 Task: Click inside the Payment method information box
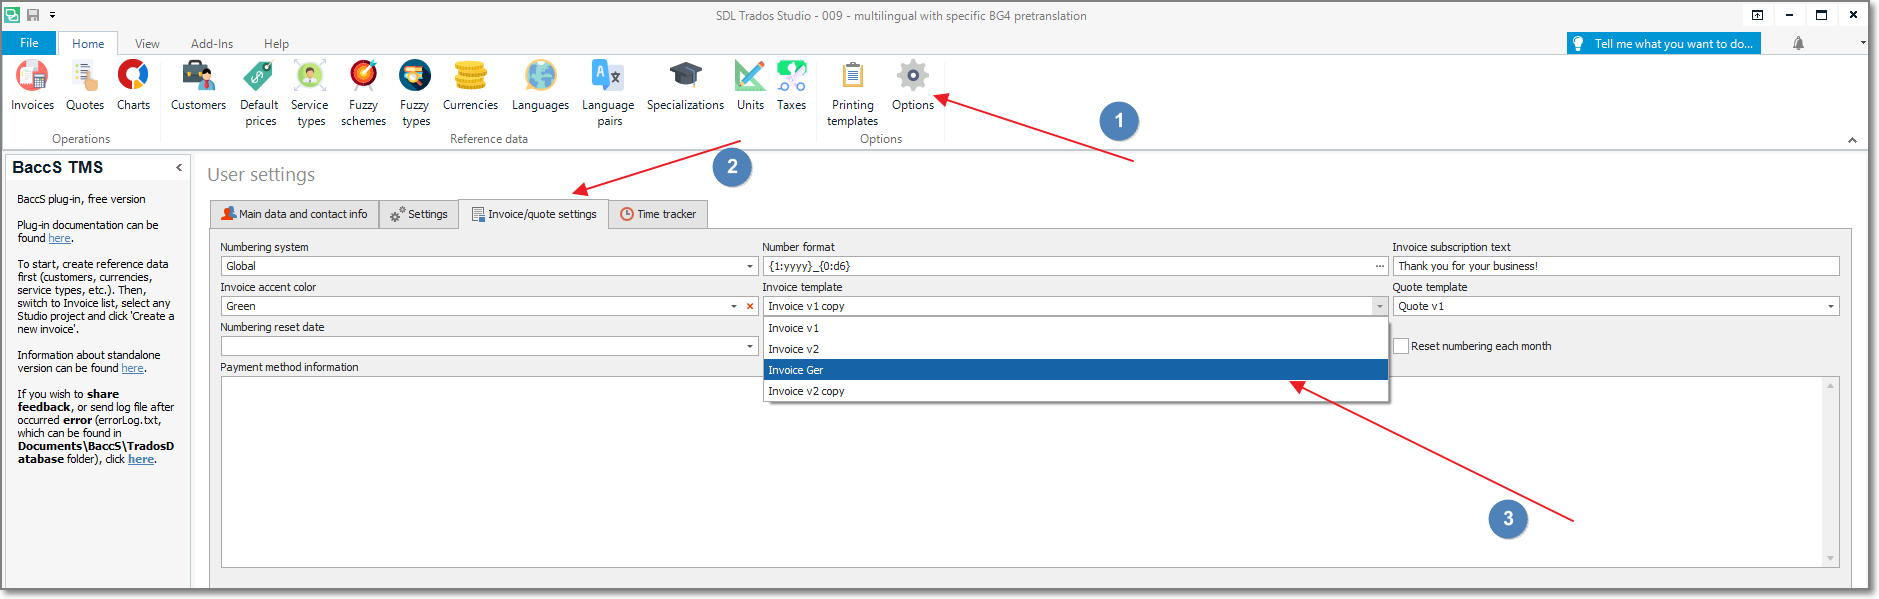coord(1021,472)
